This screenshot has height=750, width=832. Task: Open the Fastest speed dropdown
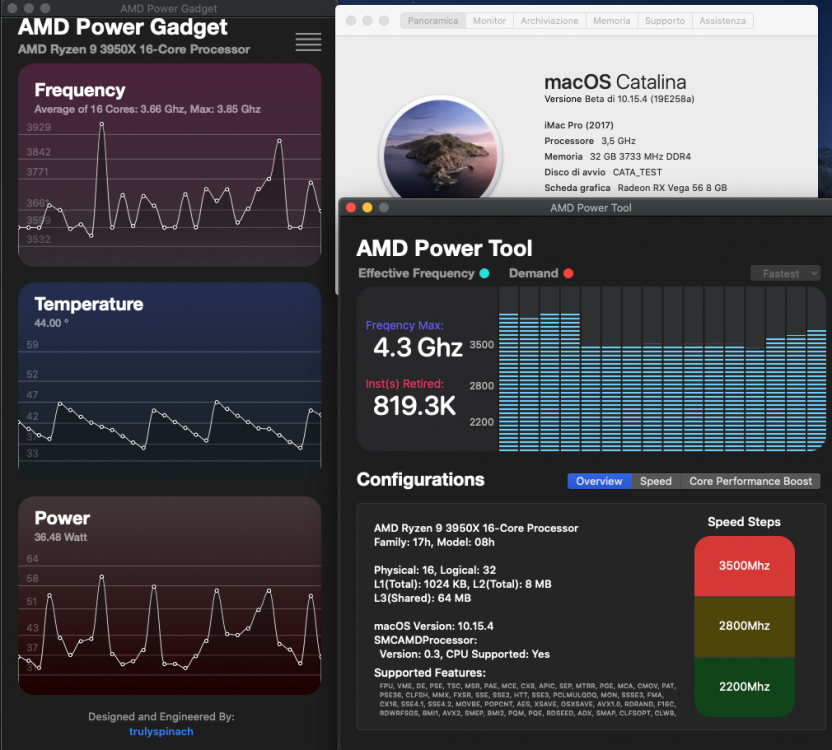pos(785,273)
